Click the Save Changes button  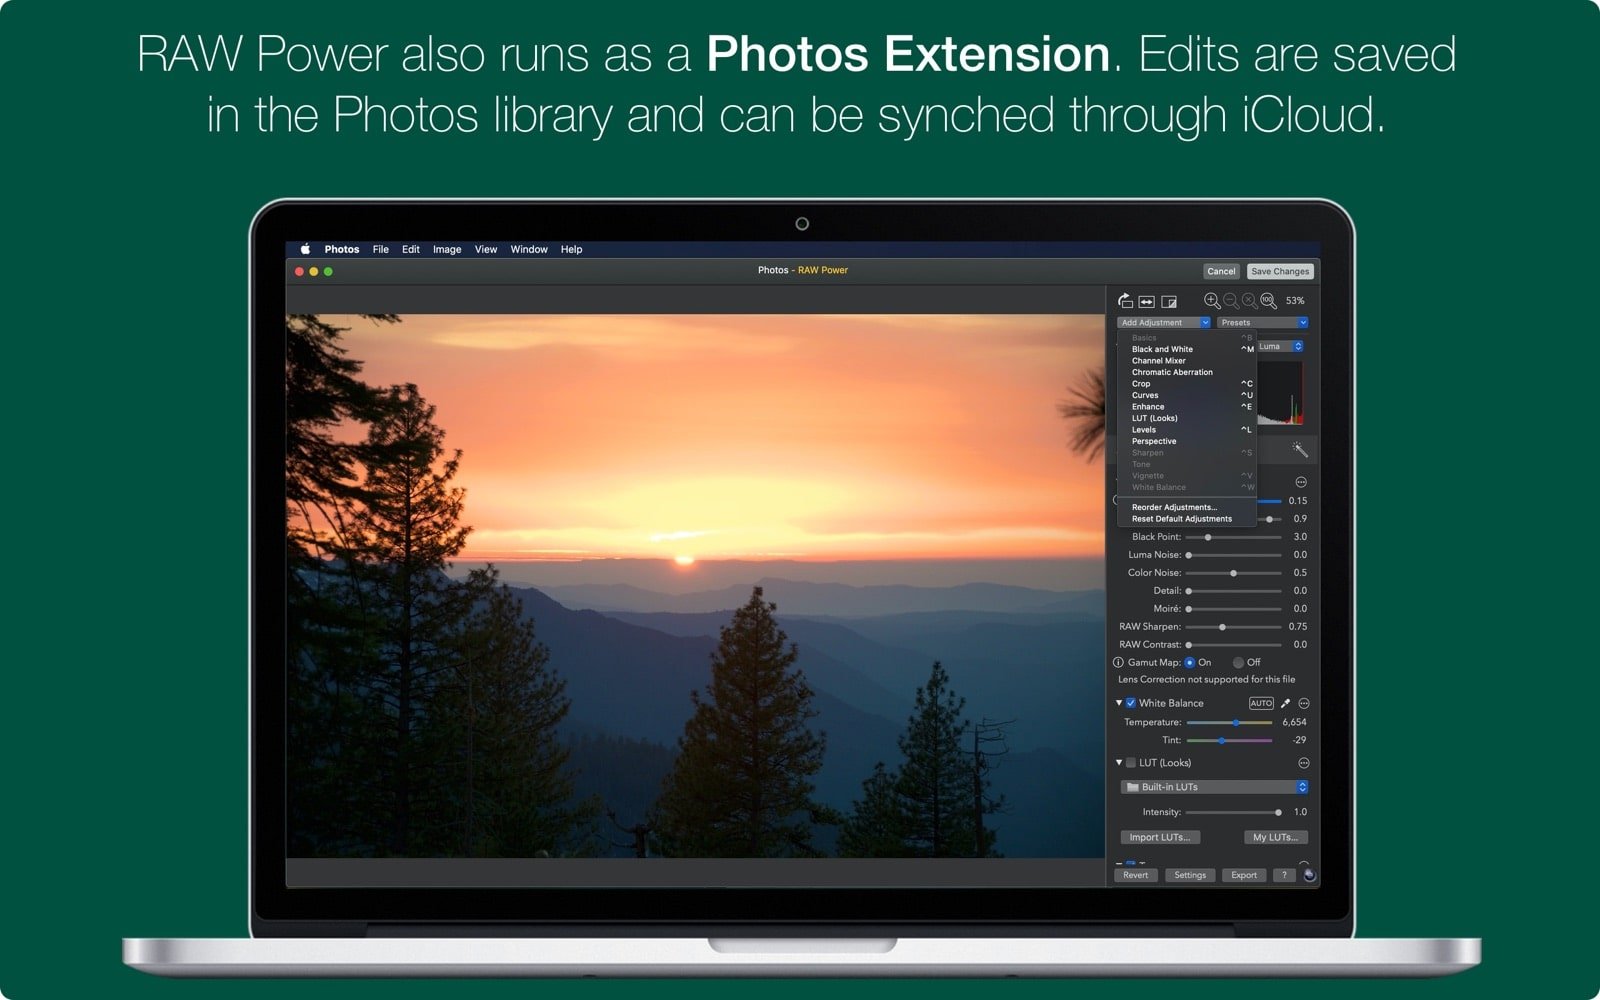(1281, 271)
